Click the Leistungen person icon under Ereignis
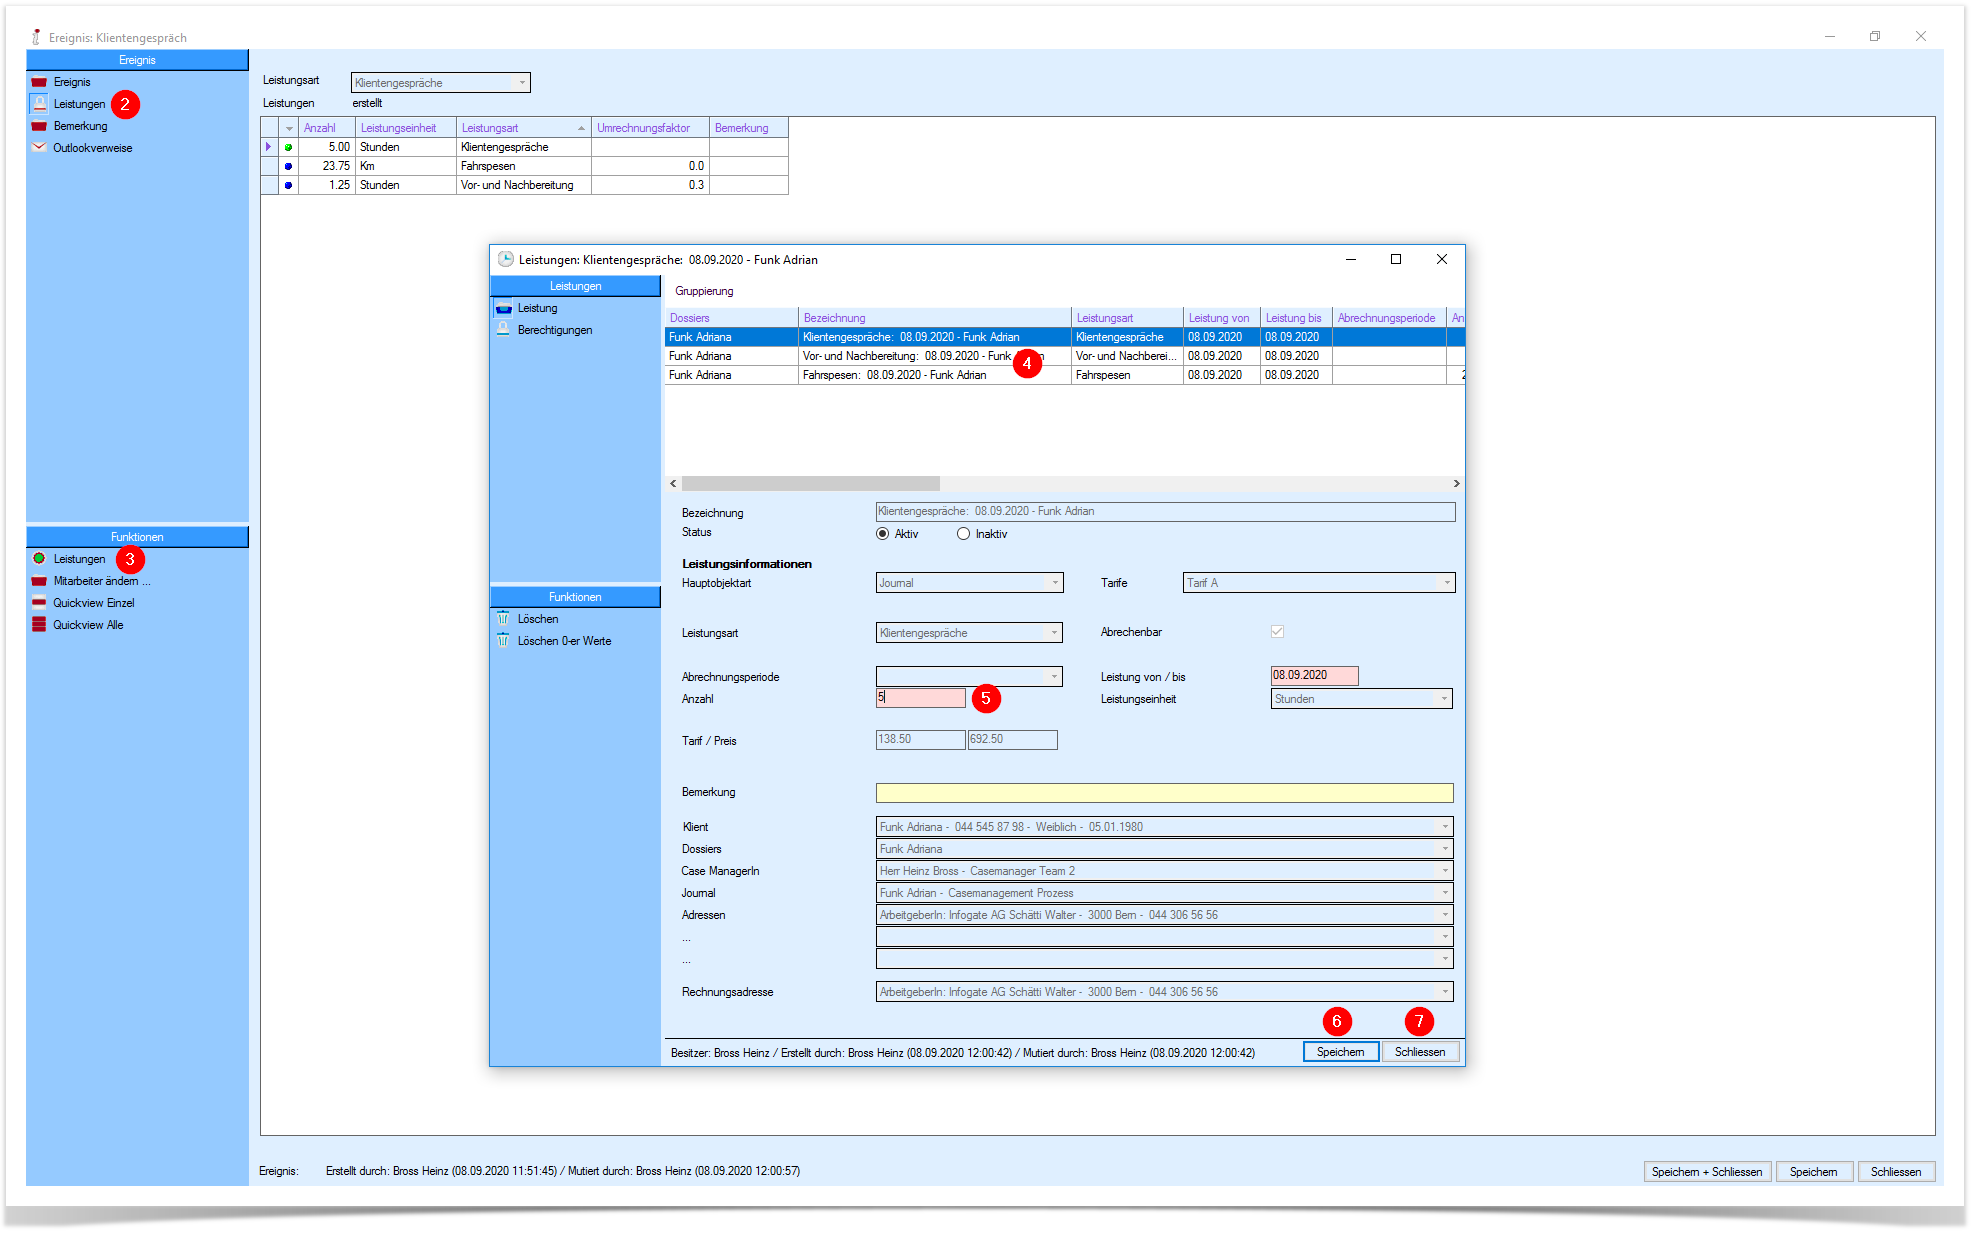The height and width of the screenshot is (1235, 1978). click(39, 104)
